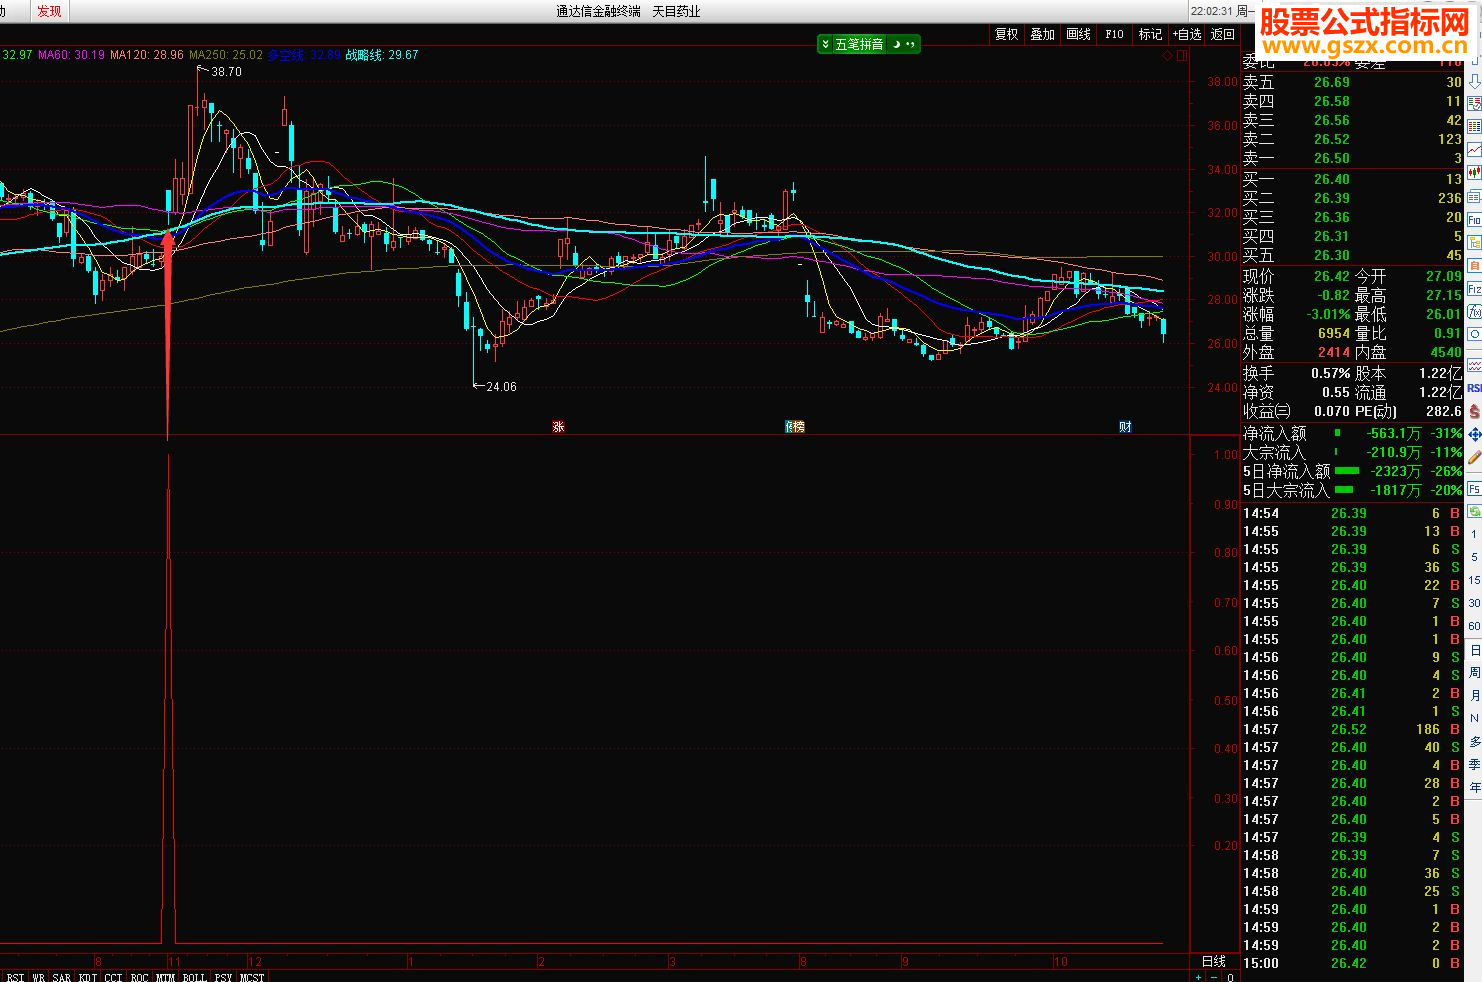Click the pencil drawing sidebar icon
The image size is (1482, 982).
(1474, 457)
